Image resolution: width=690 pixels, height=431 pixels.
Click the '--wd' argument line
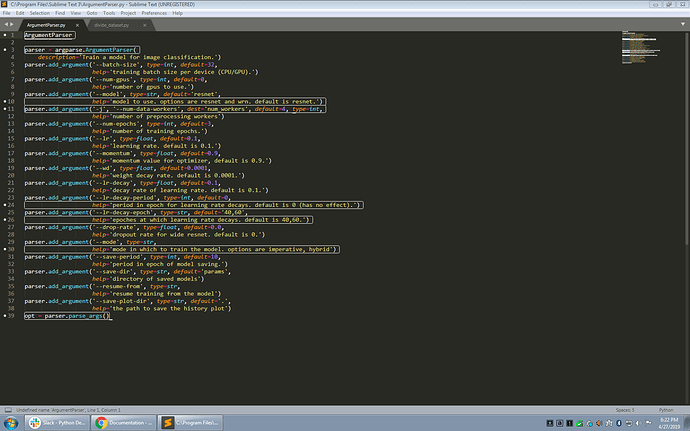click(117, 168)
